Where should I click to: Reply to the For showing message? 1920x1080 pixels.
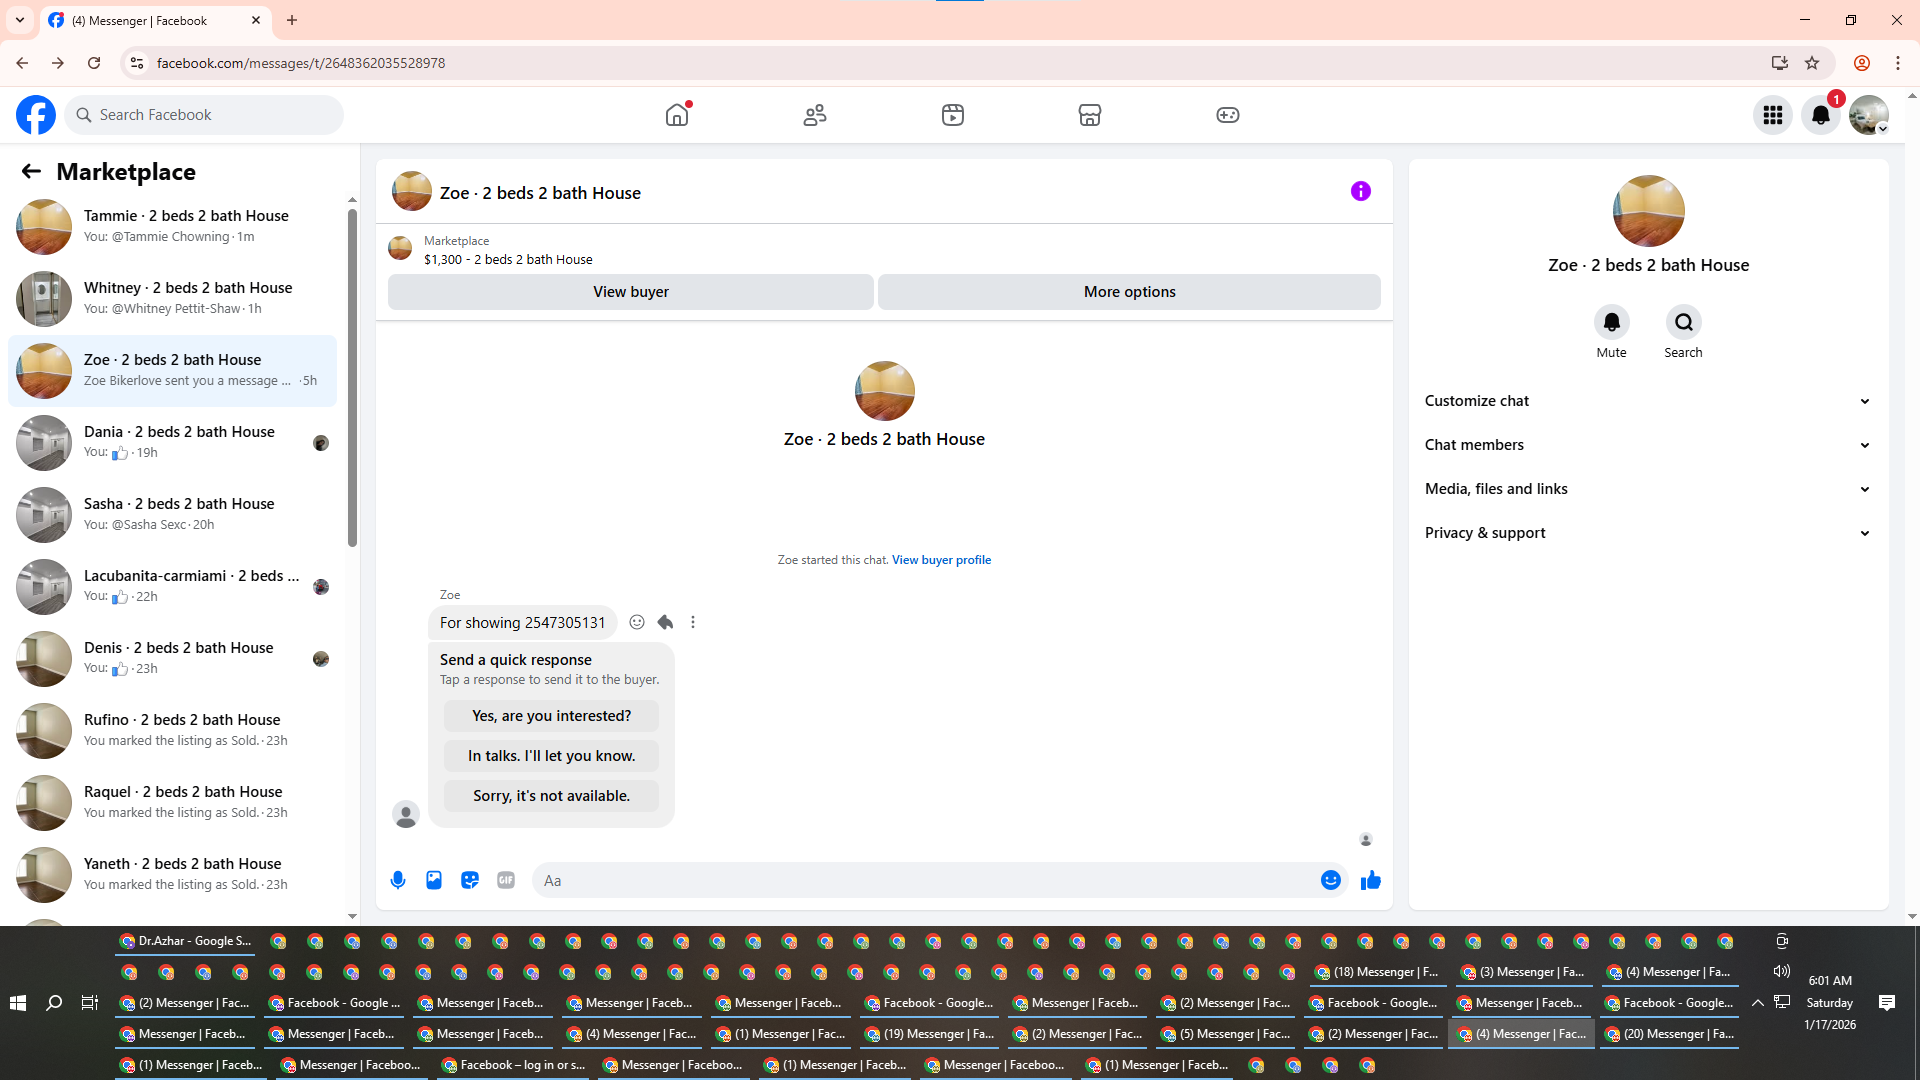pos(665,622)
